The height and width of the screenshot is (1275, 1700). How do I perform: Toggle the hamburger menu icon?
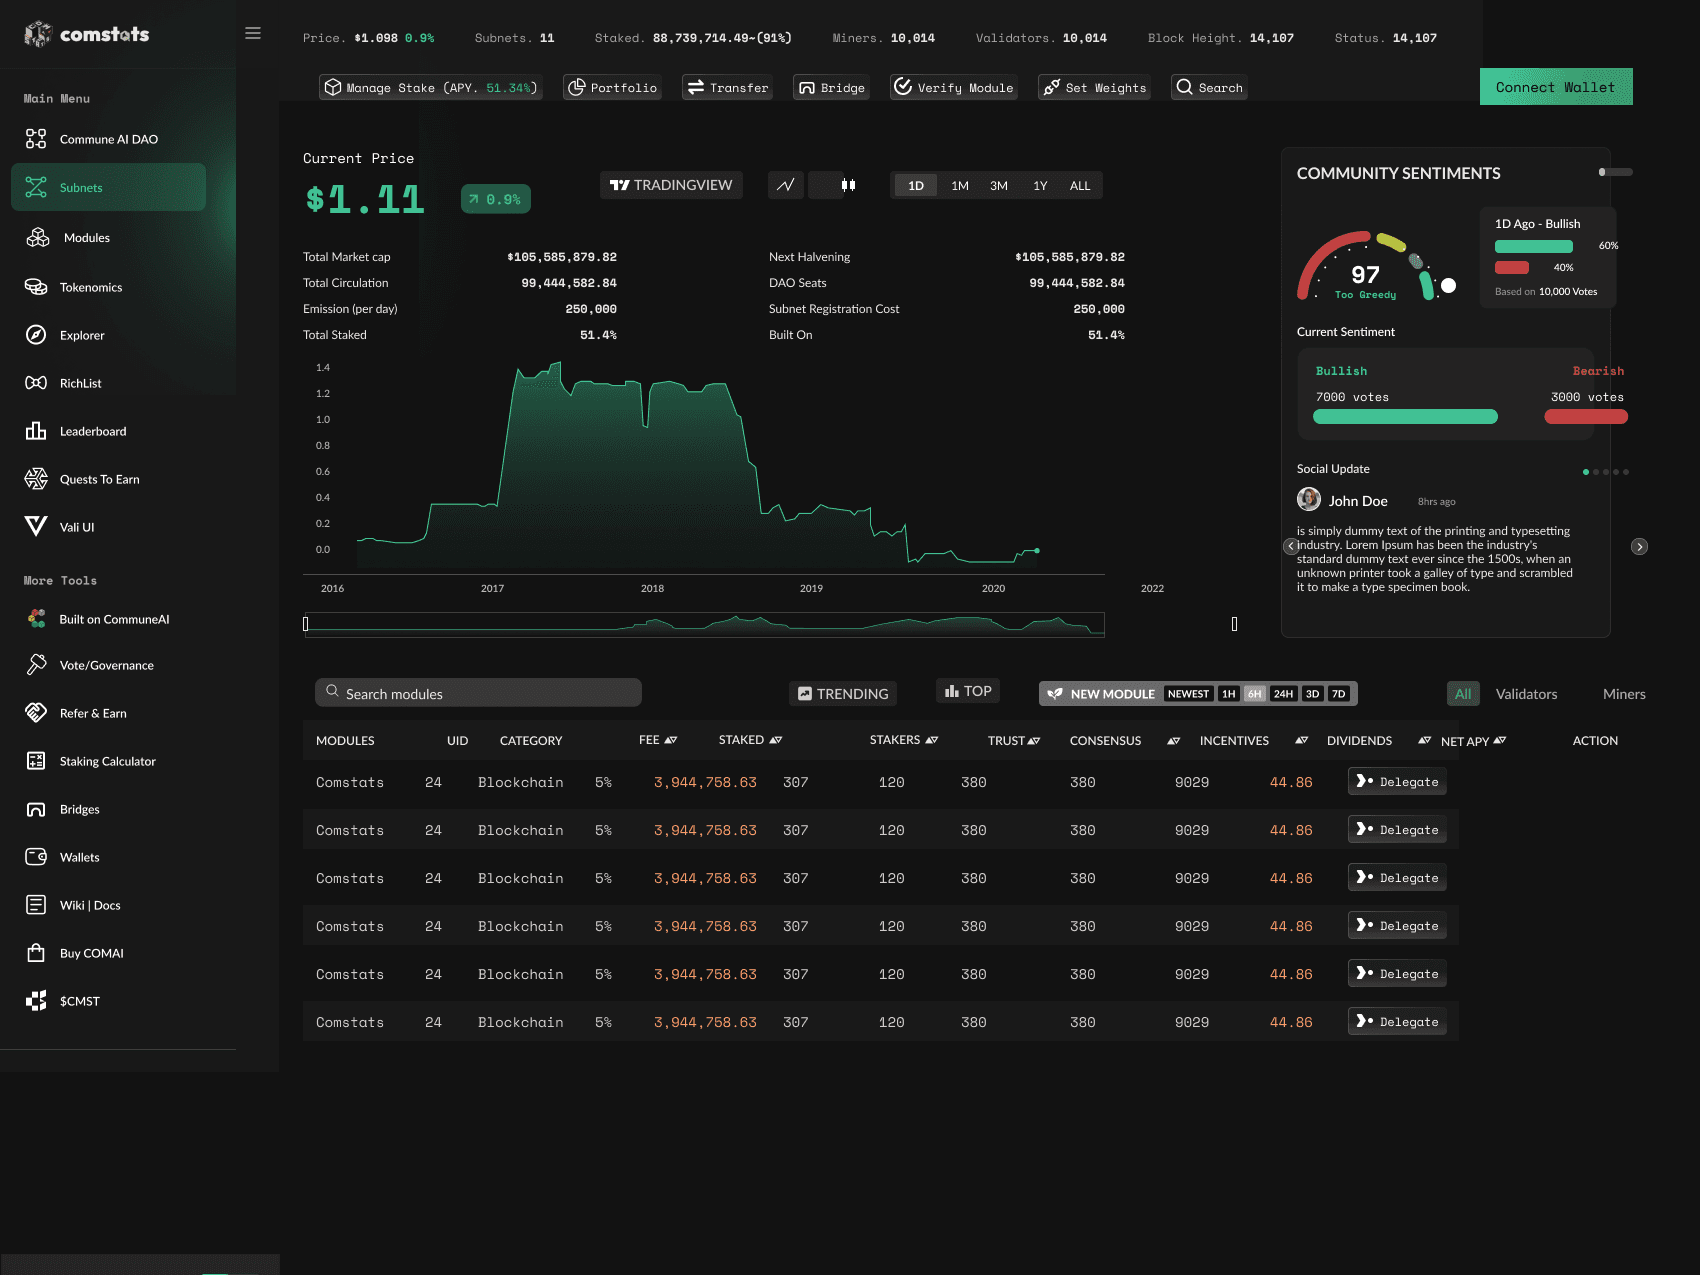(253, 33)
